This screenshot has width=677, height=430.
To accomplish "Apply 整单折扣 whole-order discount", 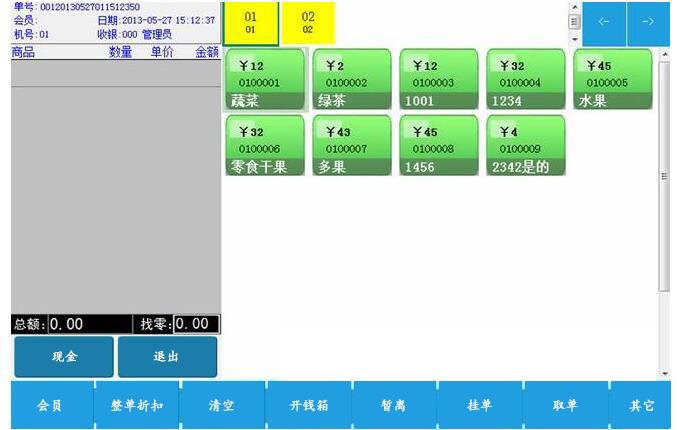I will pos(137,405).
